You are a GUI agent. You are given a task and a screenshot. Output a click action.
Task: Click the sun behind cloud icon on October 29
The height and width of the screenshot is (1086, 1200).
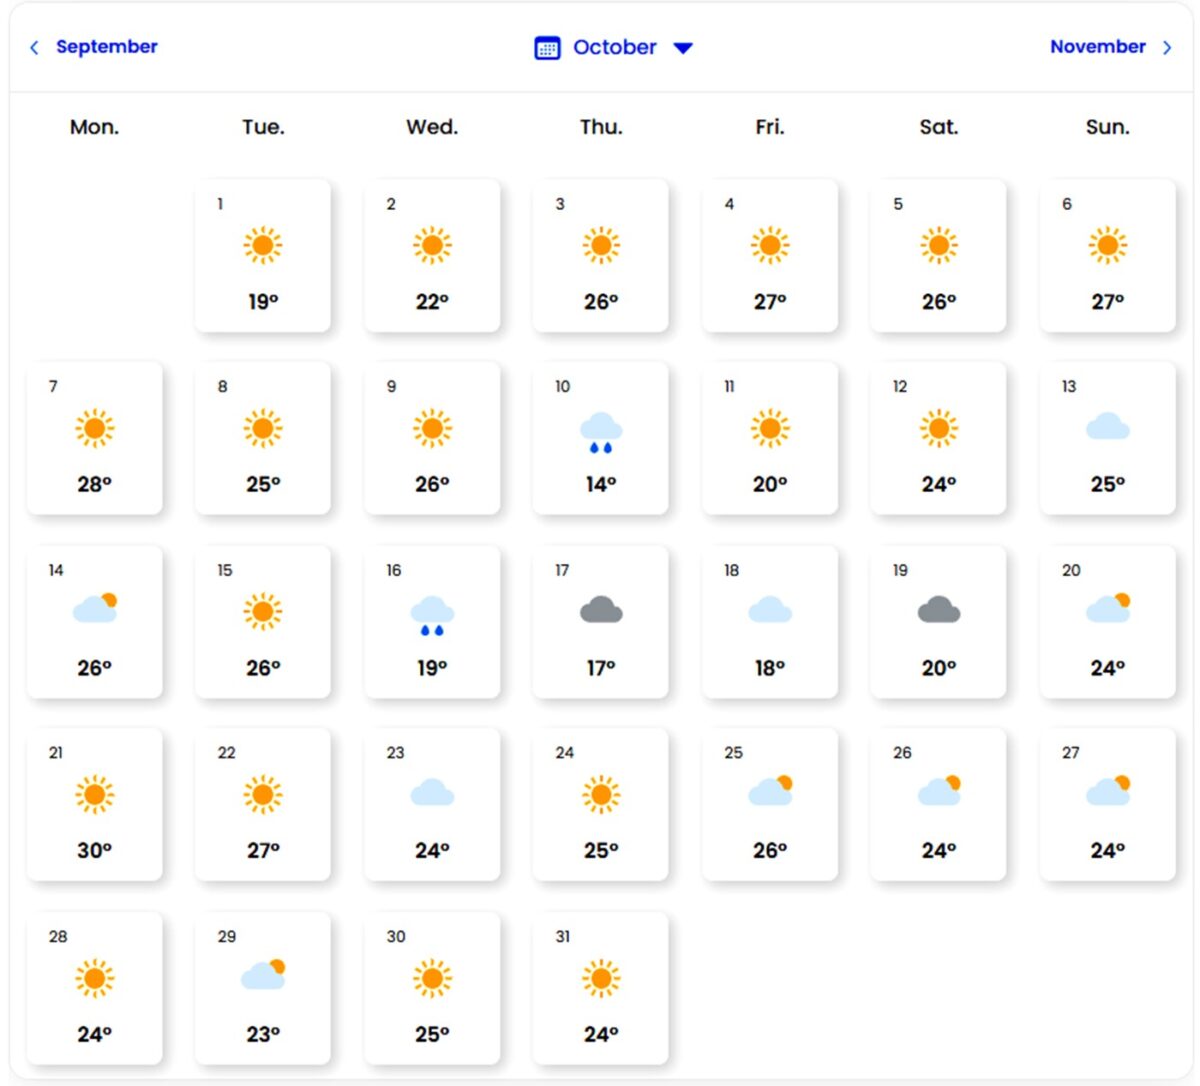pos(263,975)
